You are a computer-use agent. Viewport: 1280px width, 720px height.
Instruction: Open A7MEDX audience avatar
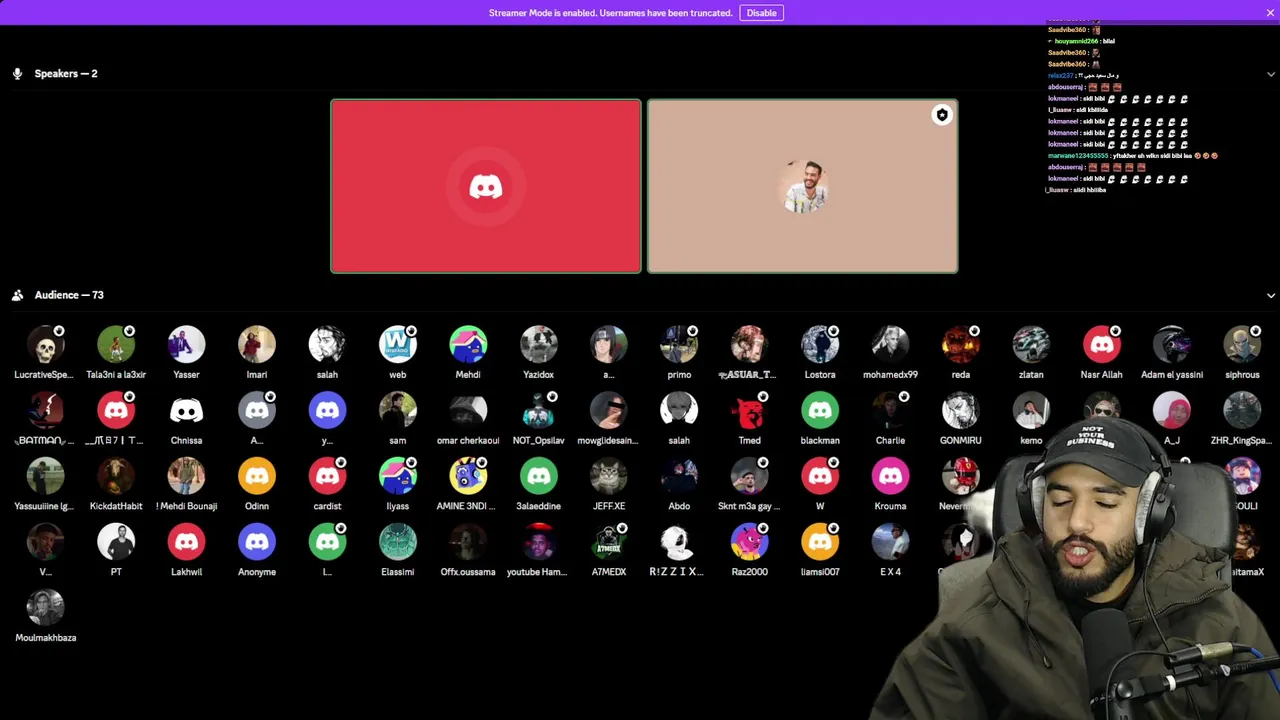point(609,542)
